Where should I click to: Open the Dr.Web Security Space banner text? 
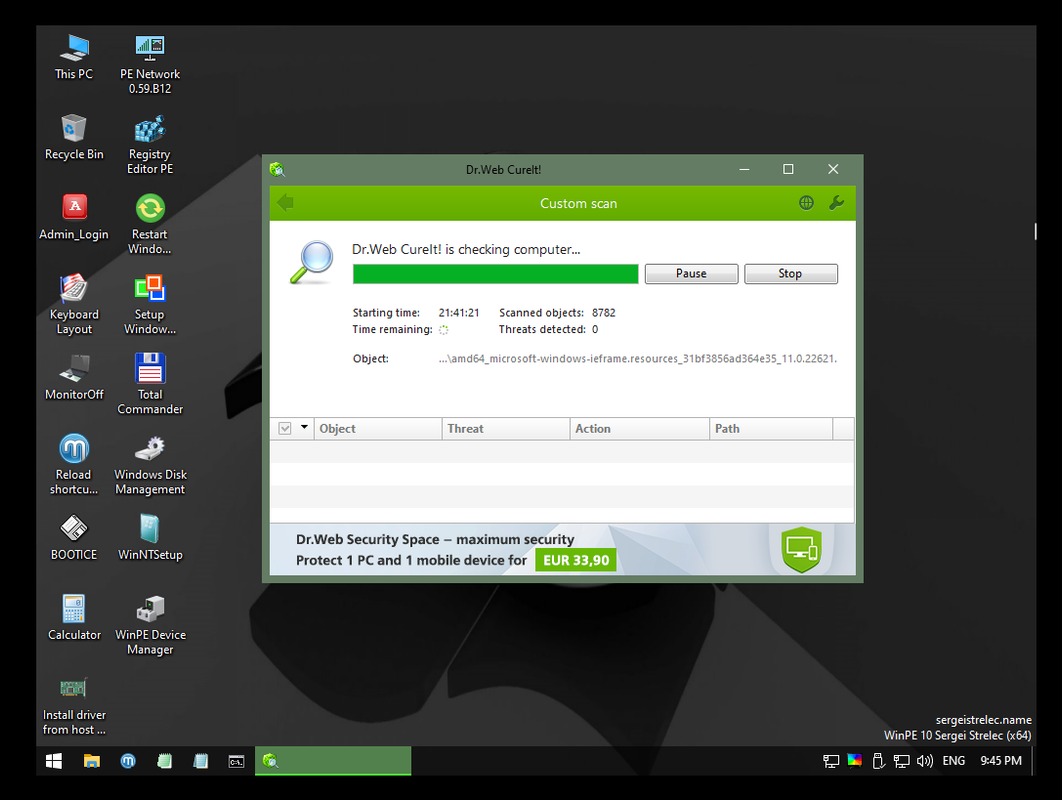pos(435,539)
